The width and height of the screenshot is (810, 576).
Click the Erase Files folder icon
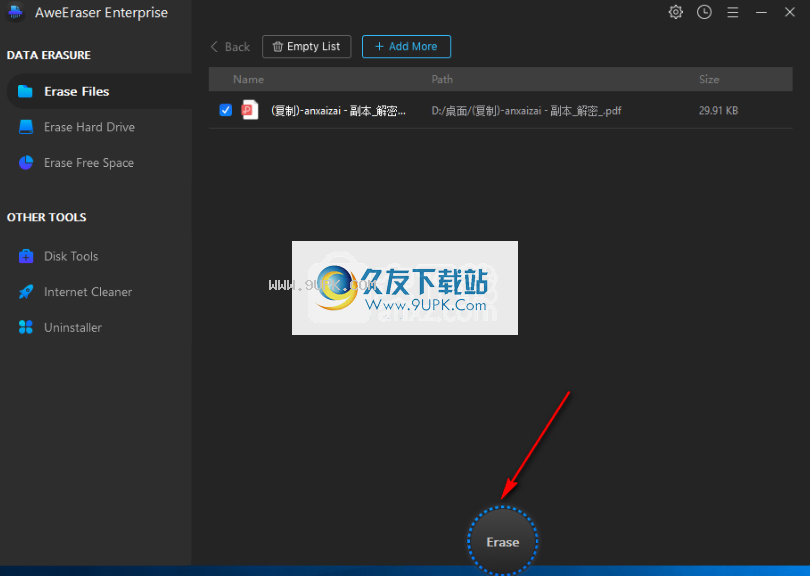point(25,91)
